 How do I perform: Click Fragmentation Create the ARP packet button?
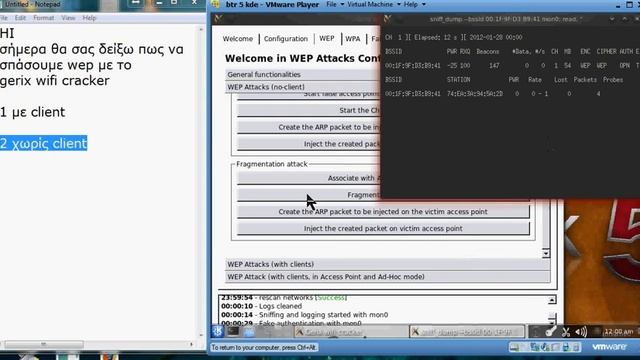[383, 212]
